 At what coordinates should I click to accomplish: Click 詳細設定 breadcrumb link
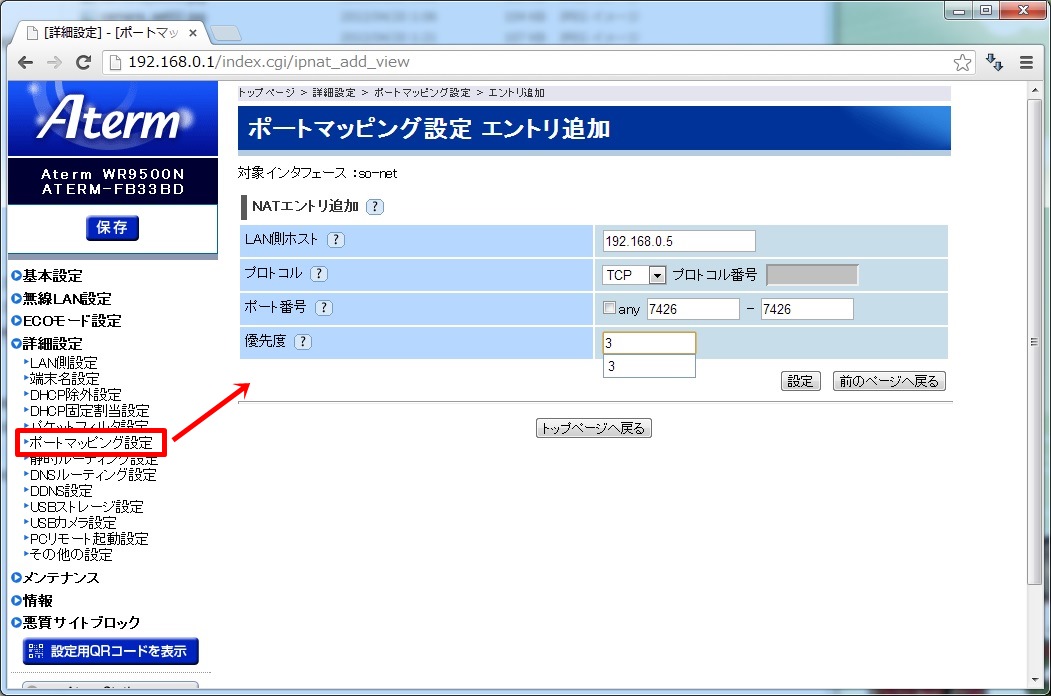tap(334, 93)
